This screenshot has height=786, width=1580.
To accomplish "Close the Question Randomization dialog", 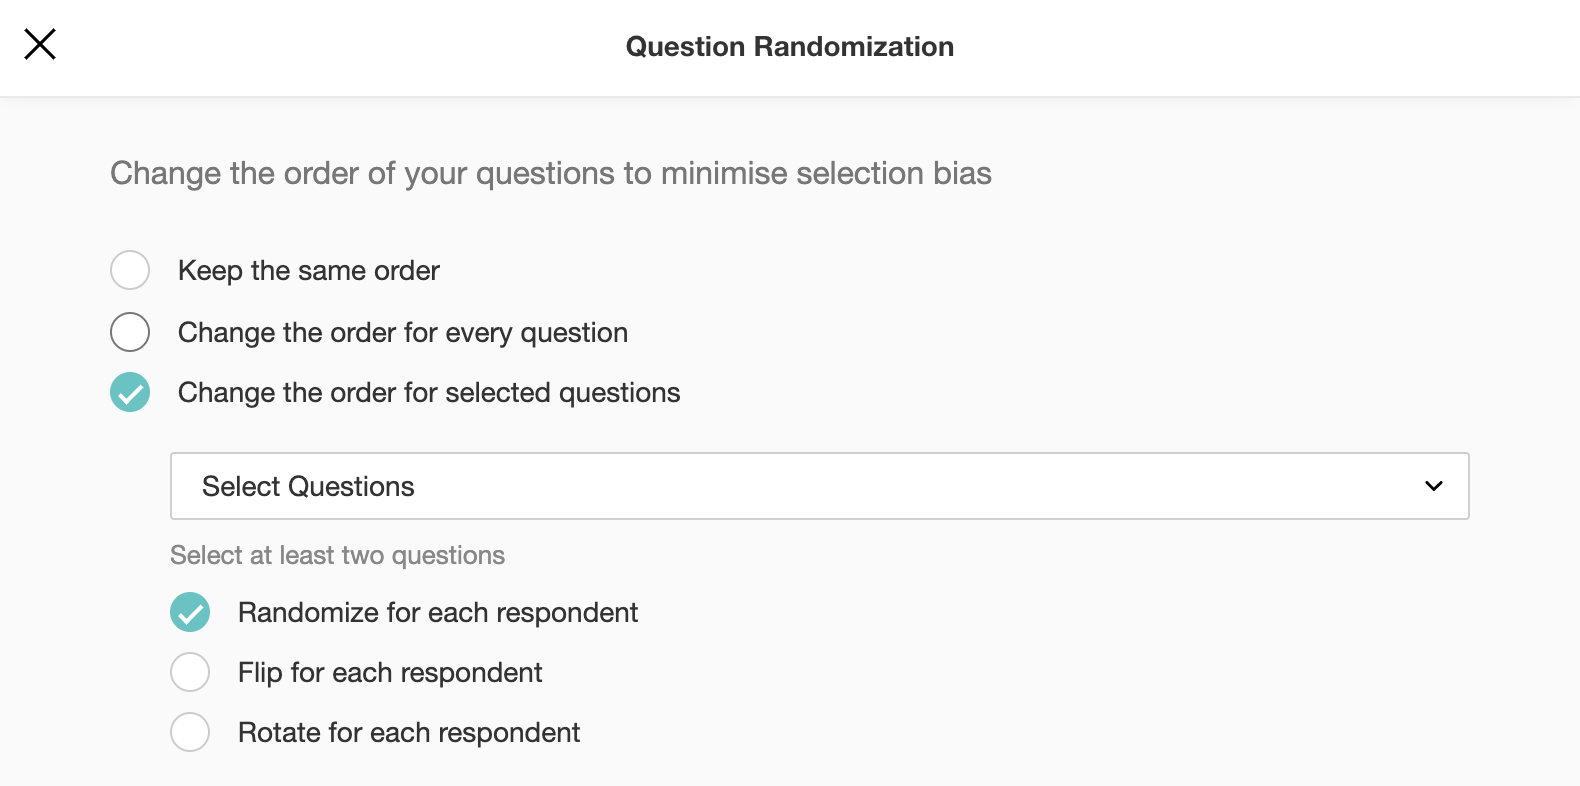I will pyautogui.click(x=40, y=44).
